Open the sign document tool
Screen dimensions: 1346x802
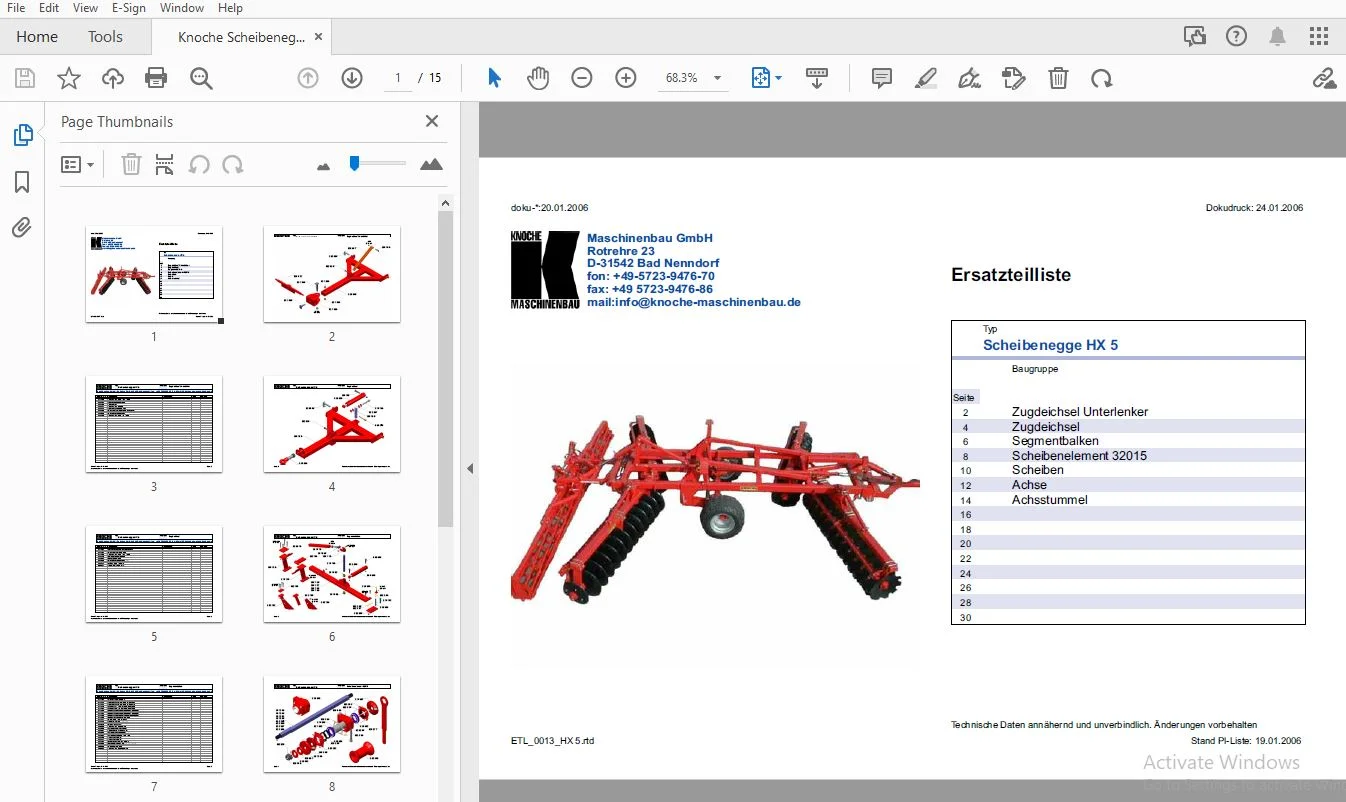[x=969, y=78]
